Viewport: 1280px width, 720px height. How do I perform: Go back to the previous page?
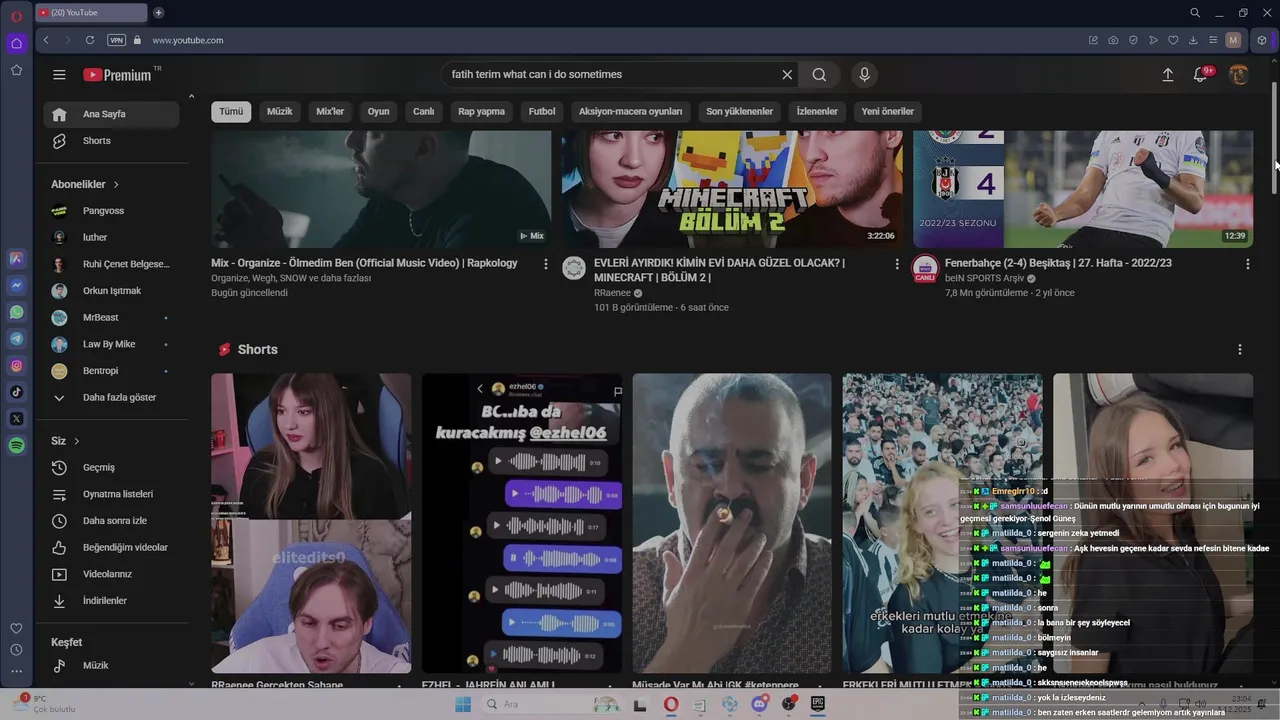click(46, 40)
